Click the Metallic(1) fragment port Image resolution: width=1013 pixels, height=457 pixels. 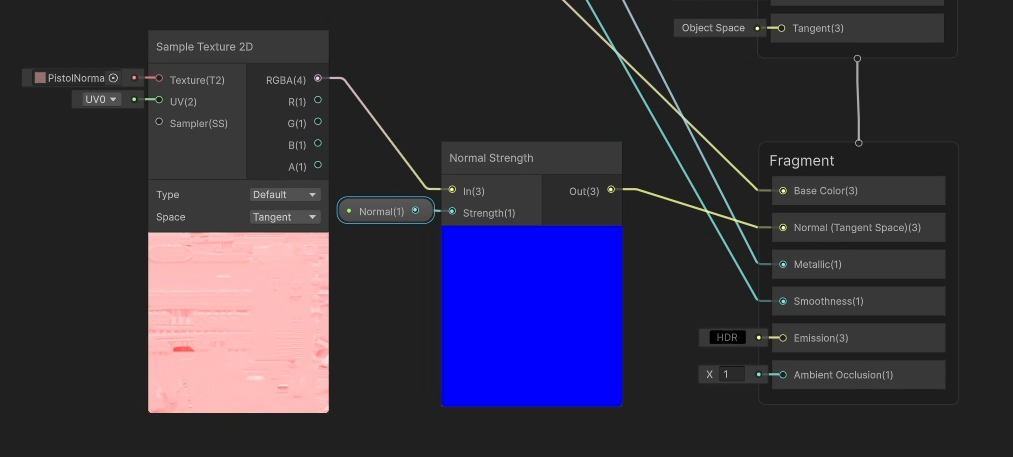click(783, 264)
